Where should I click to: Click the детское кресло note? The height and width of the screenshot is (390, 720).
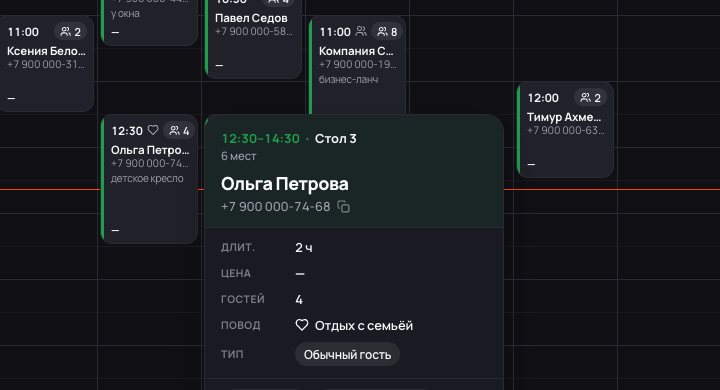point(147,179)
